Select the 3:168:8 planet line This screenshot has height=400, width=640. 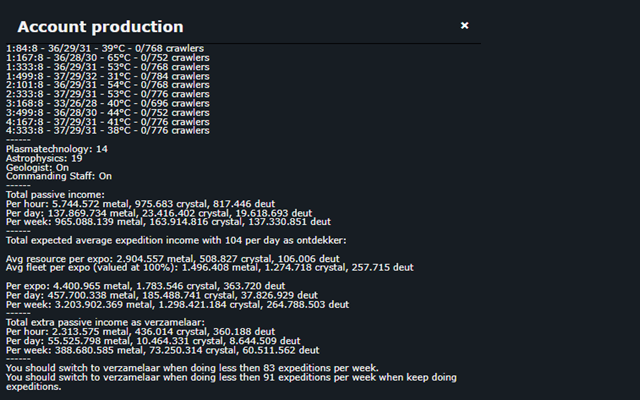108,104
